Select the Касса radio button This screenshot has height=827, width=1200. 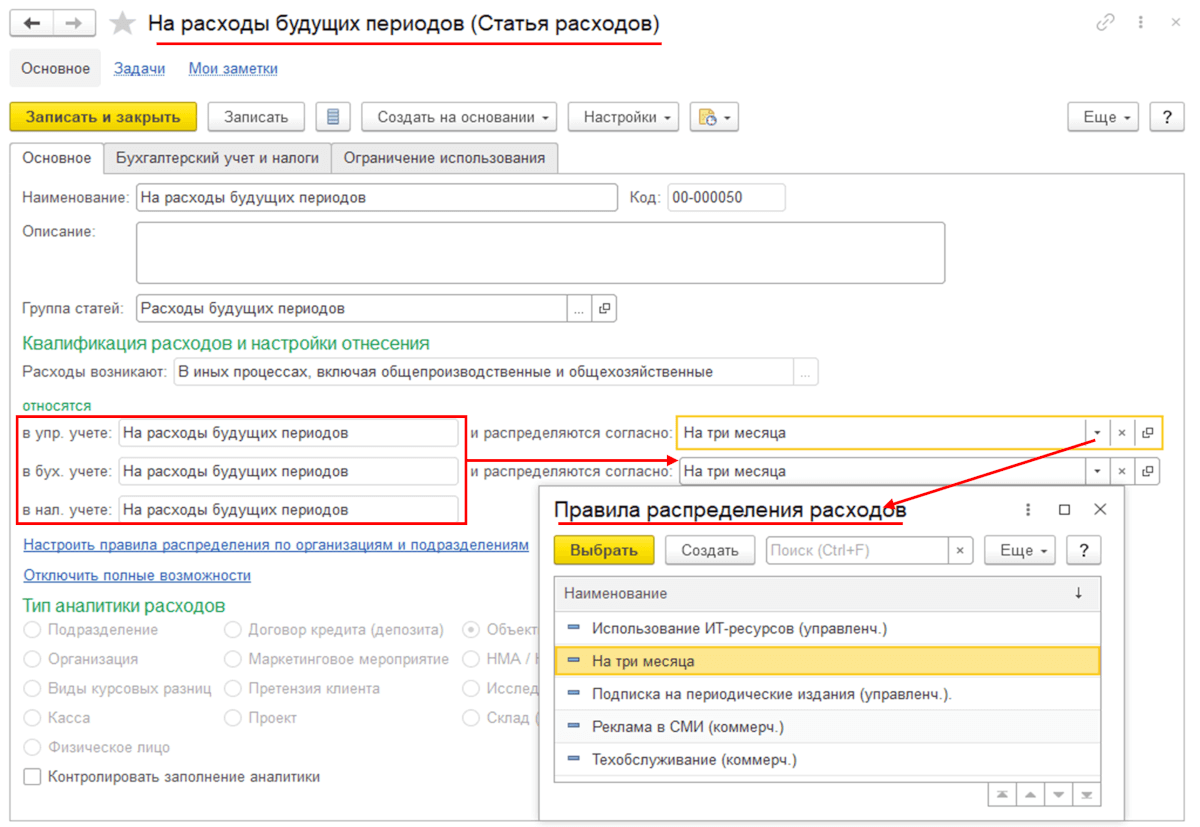point(32,718)
